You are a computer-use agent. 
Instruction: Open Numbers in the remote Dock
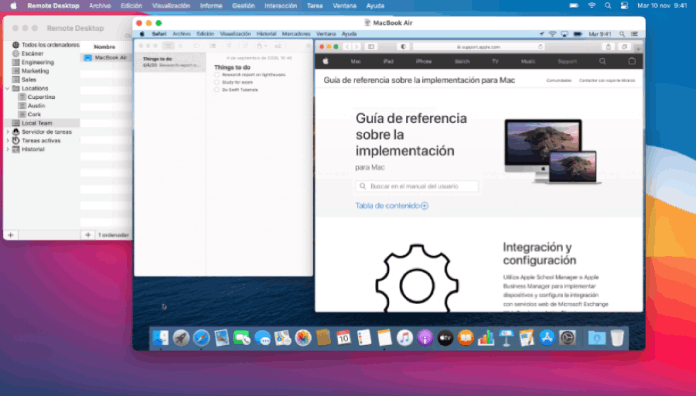pos(486,338)
